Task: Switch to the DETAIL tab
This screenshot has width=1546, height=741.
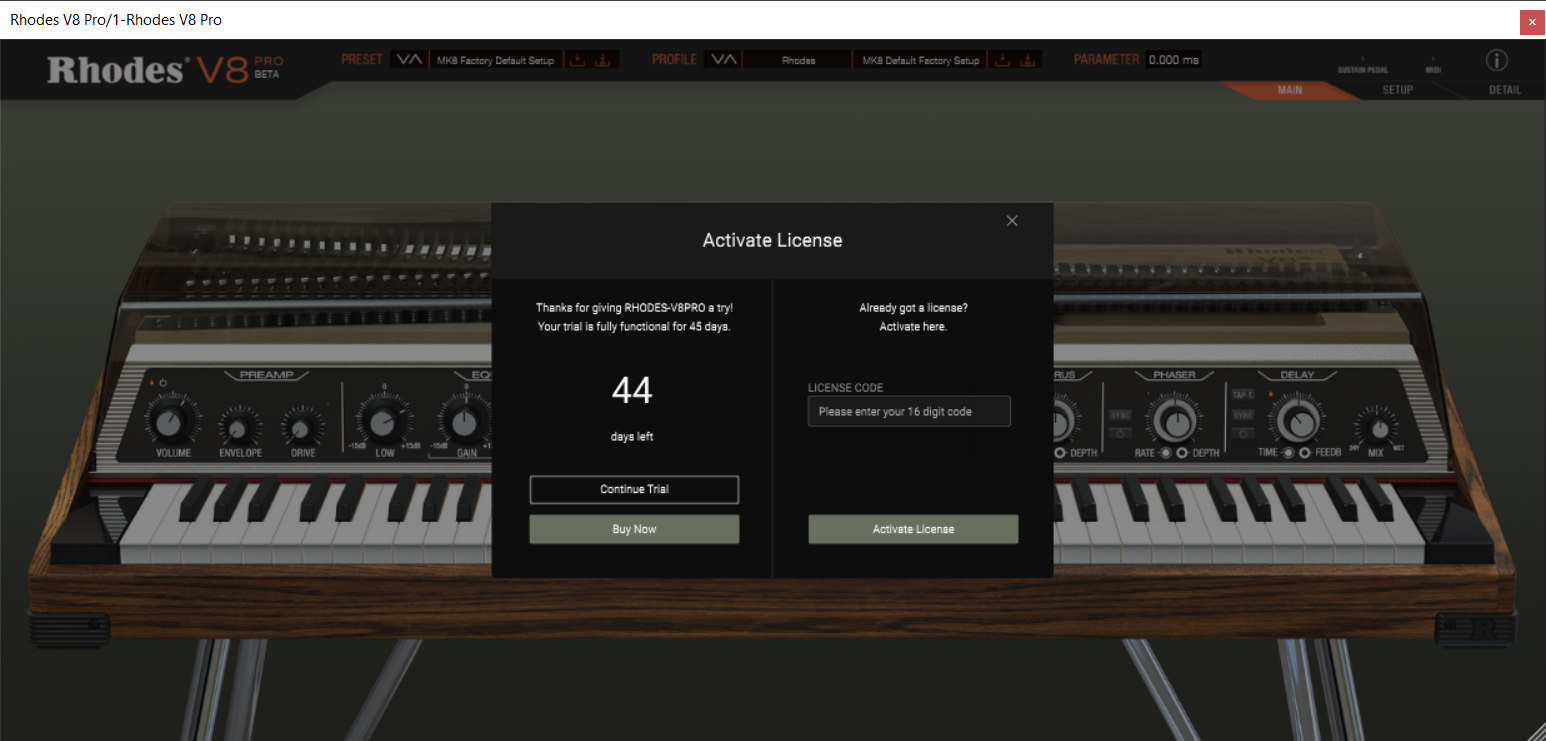Action: [1504, 90]
